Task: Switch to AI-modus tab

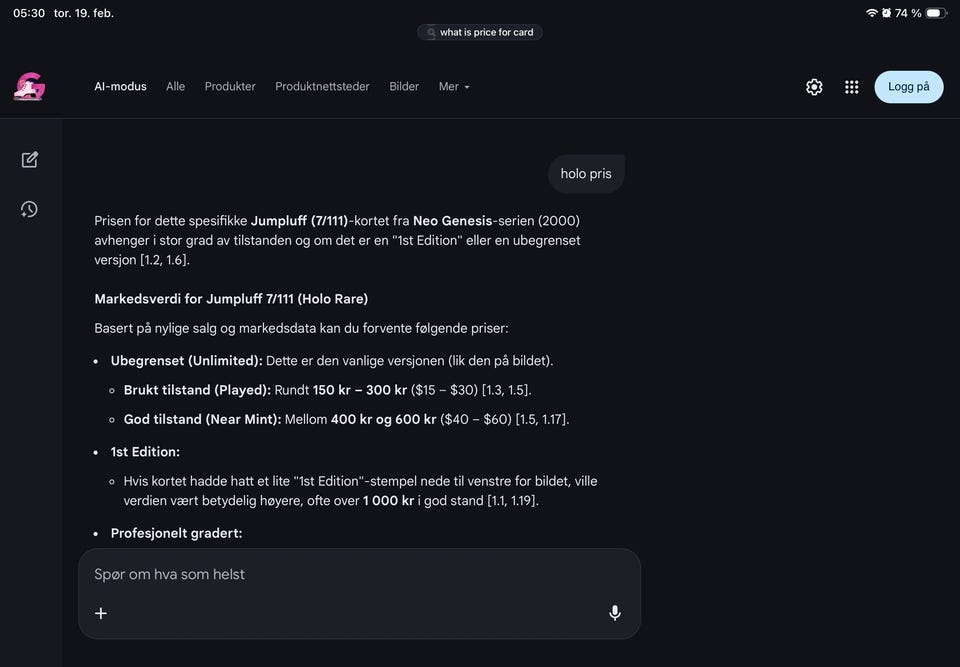Action: (x=120, y=87)
